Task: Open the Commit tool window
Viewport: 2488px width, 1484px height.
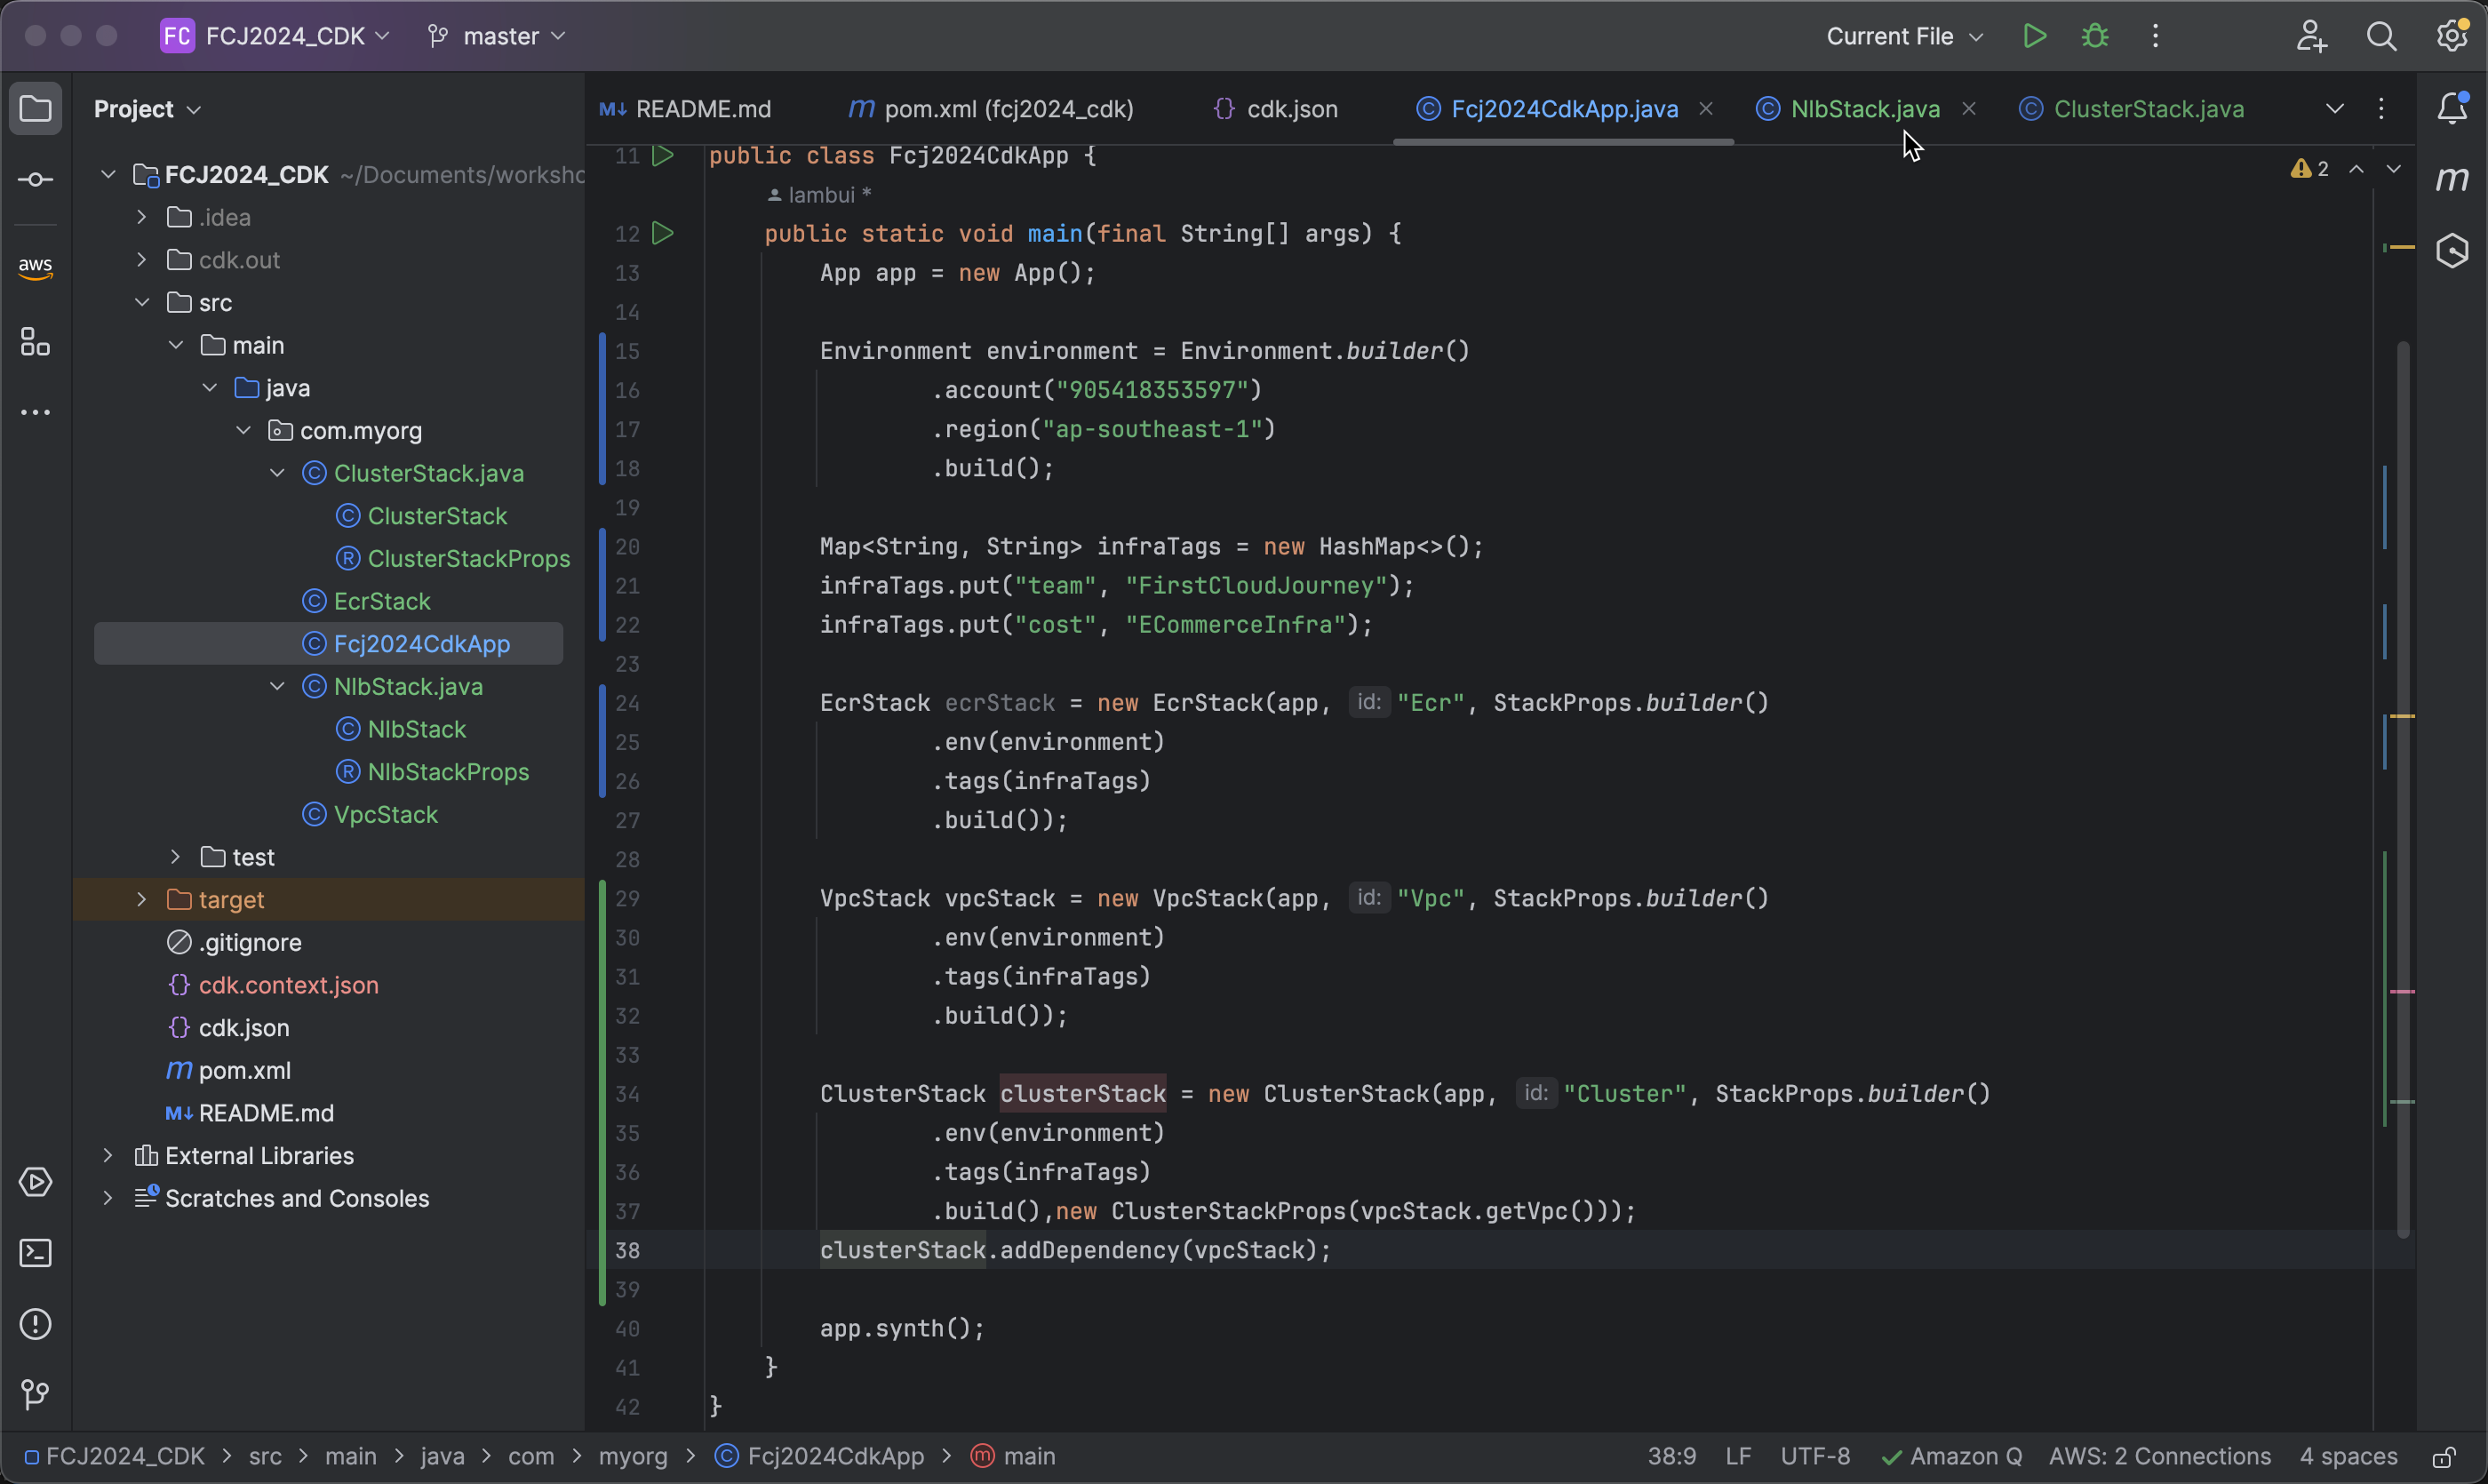Action: pyautogui.click(x=36, y=180)
